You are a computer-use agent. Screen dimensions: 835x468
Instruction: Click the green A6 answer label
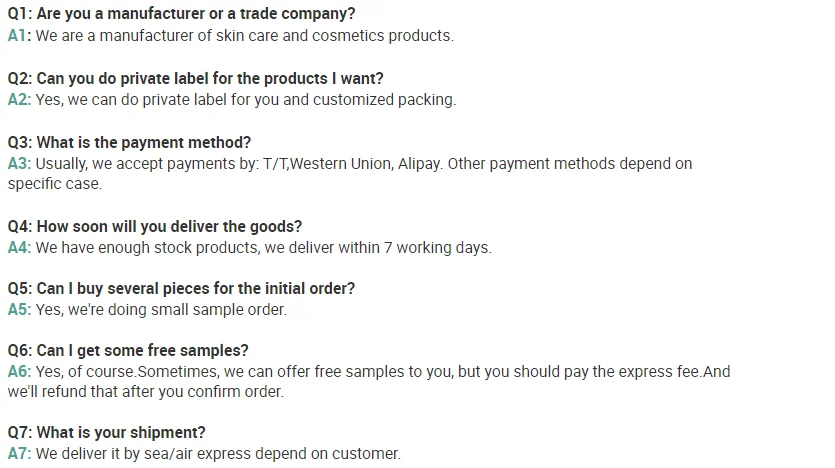click(19, 372)
